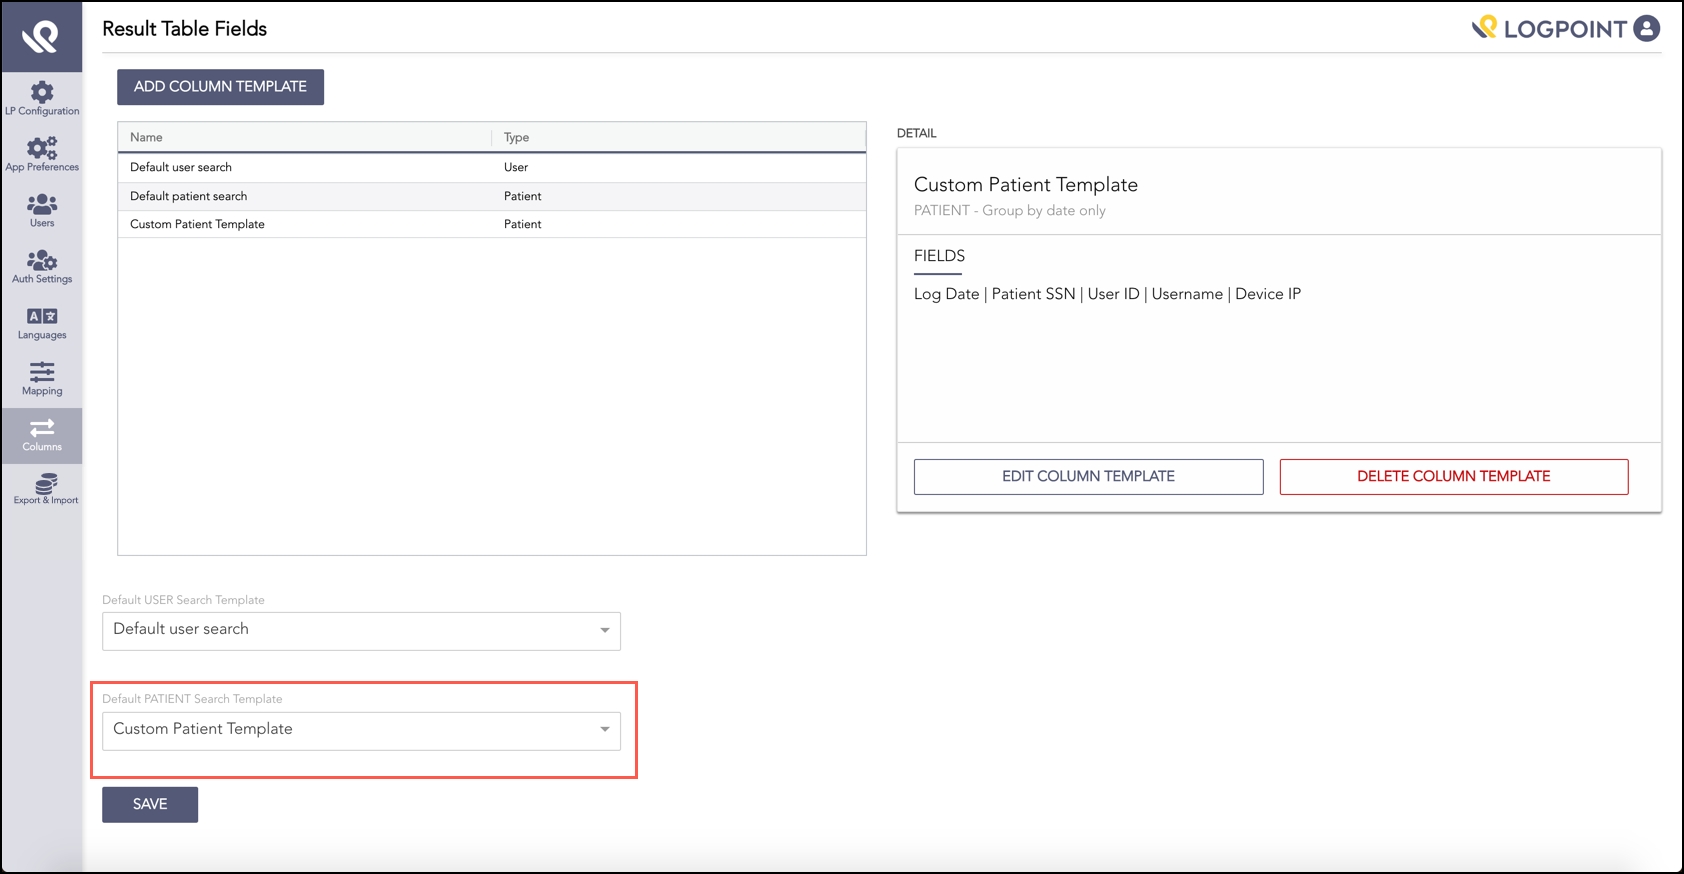Go to Users section icon
Image resolution: width=1684 pixels, height=874 pixels.
[x=41, y=205]
